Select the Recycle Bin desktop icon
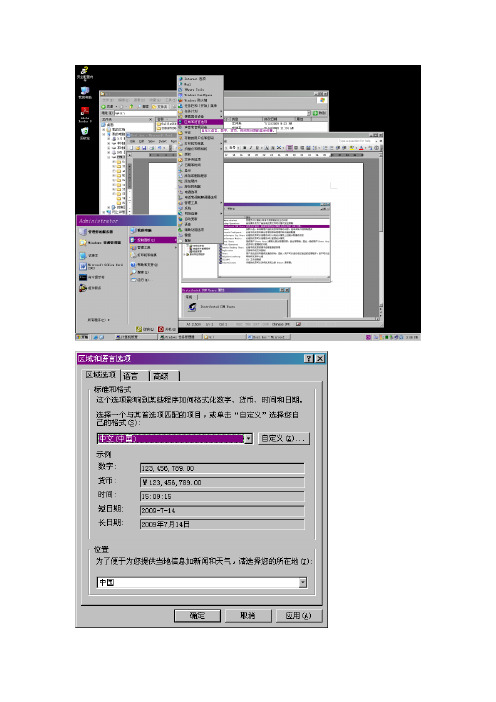 85,131
